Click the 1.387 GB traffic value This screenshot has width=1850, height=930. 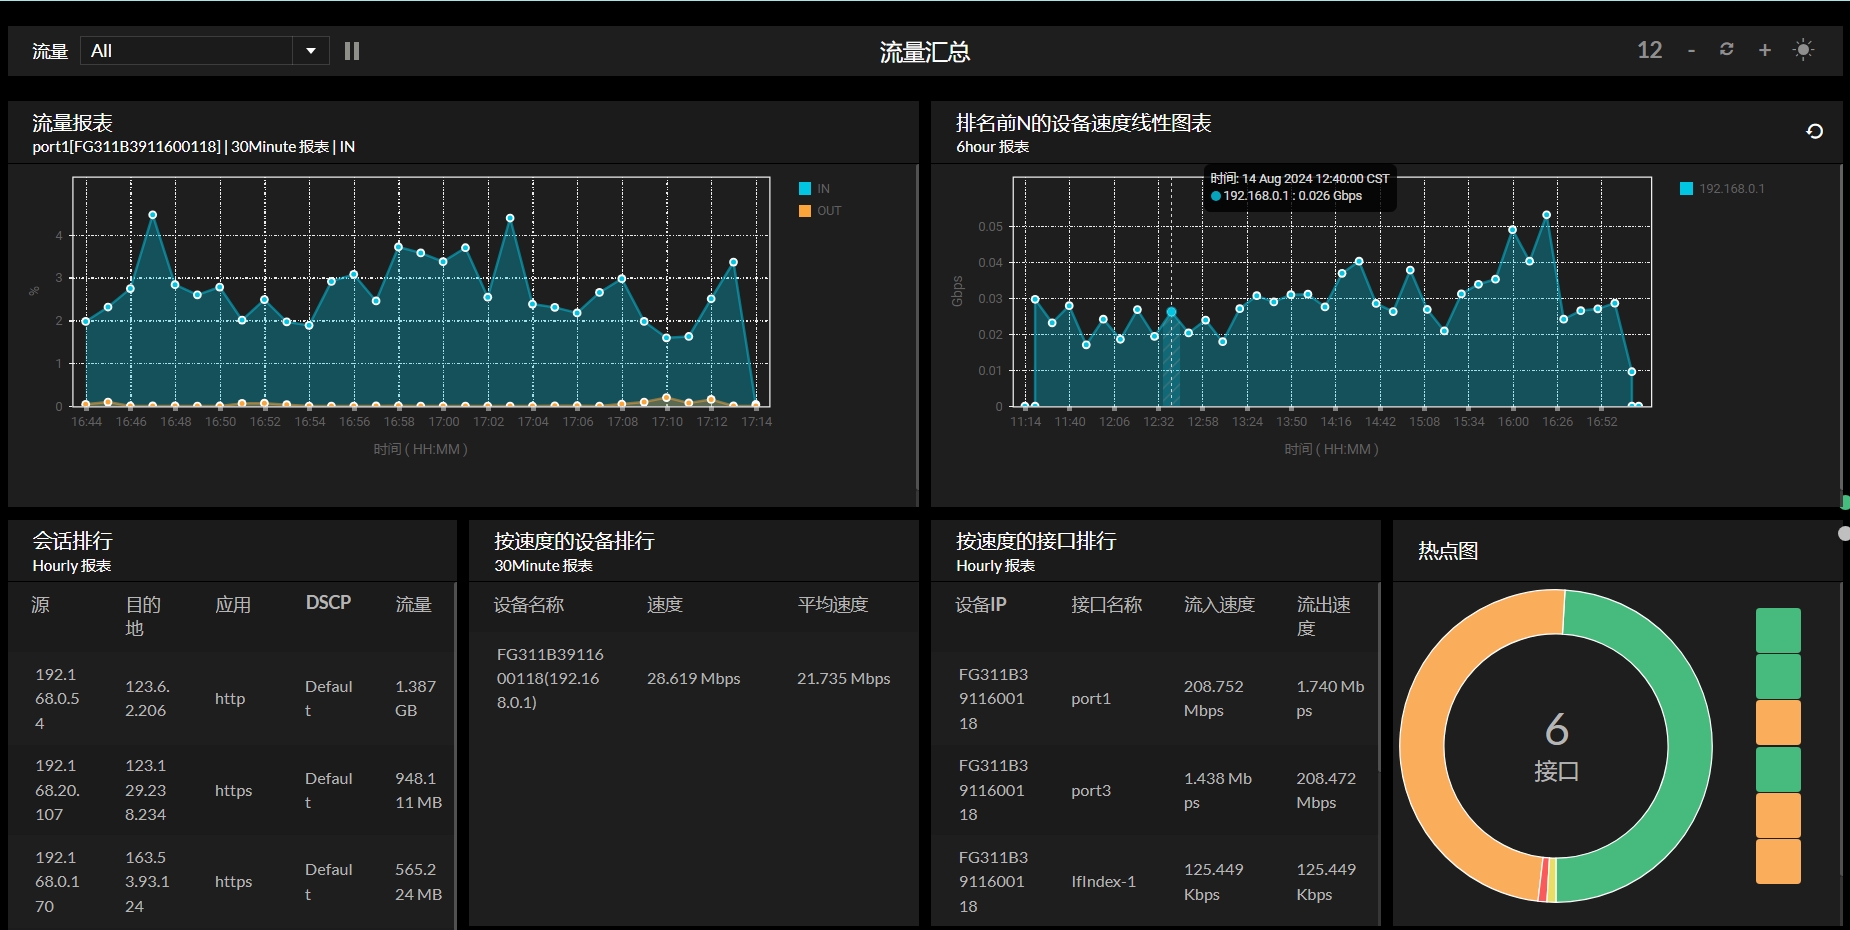415,698
